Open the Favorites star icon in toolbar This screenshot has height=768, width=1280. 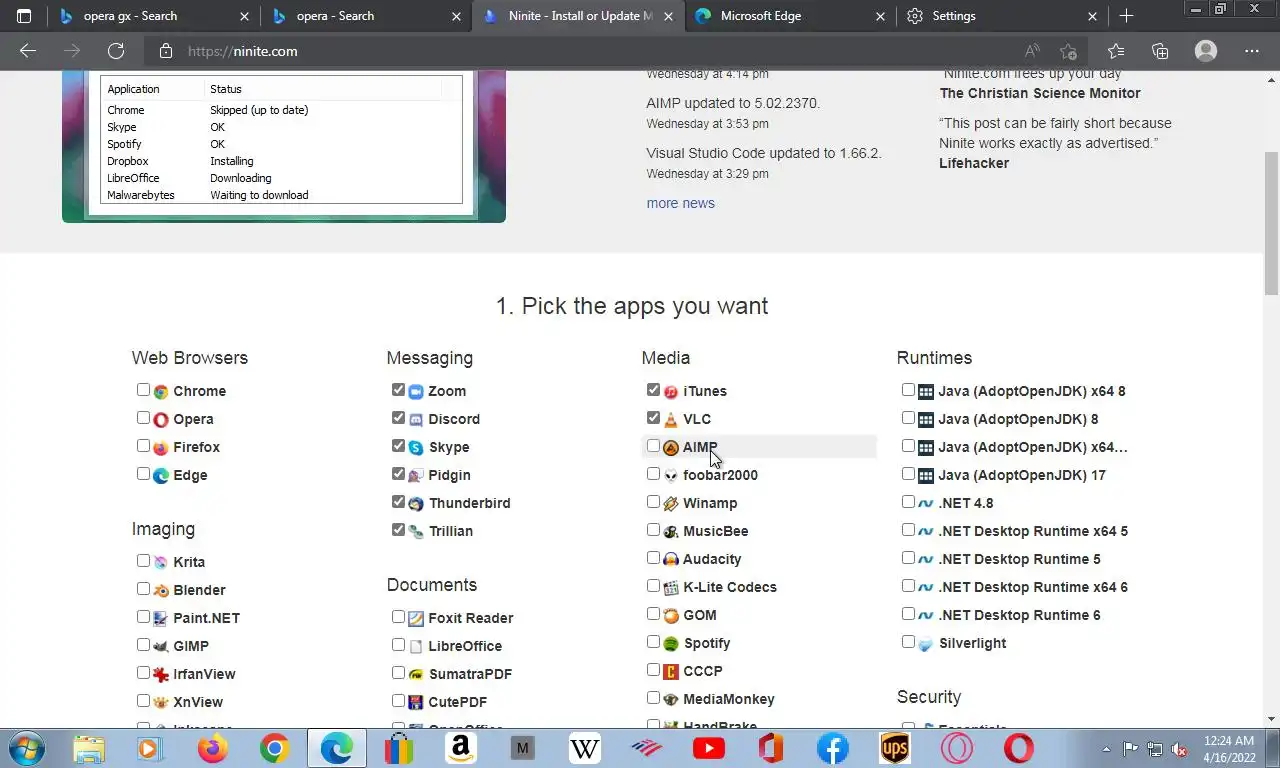pos(1116,51)
